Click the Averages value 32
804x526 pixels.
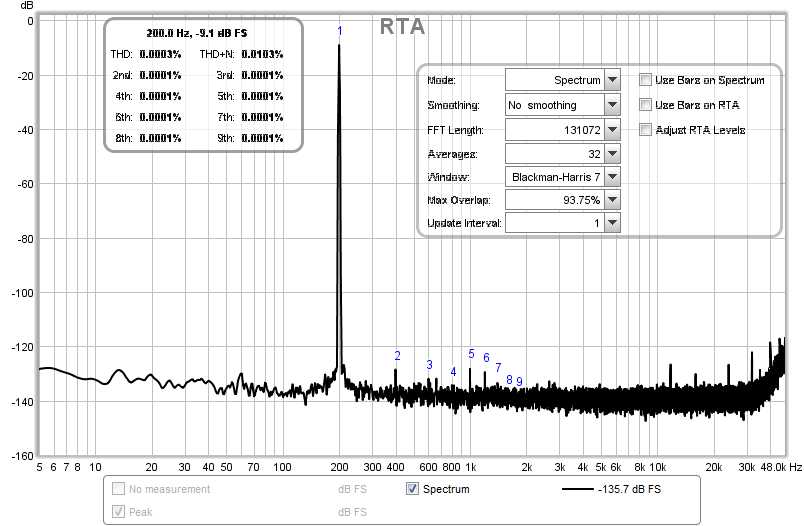pos(555,154)
